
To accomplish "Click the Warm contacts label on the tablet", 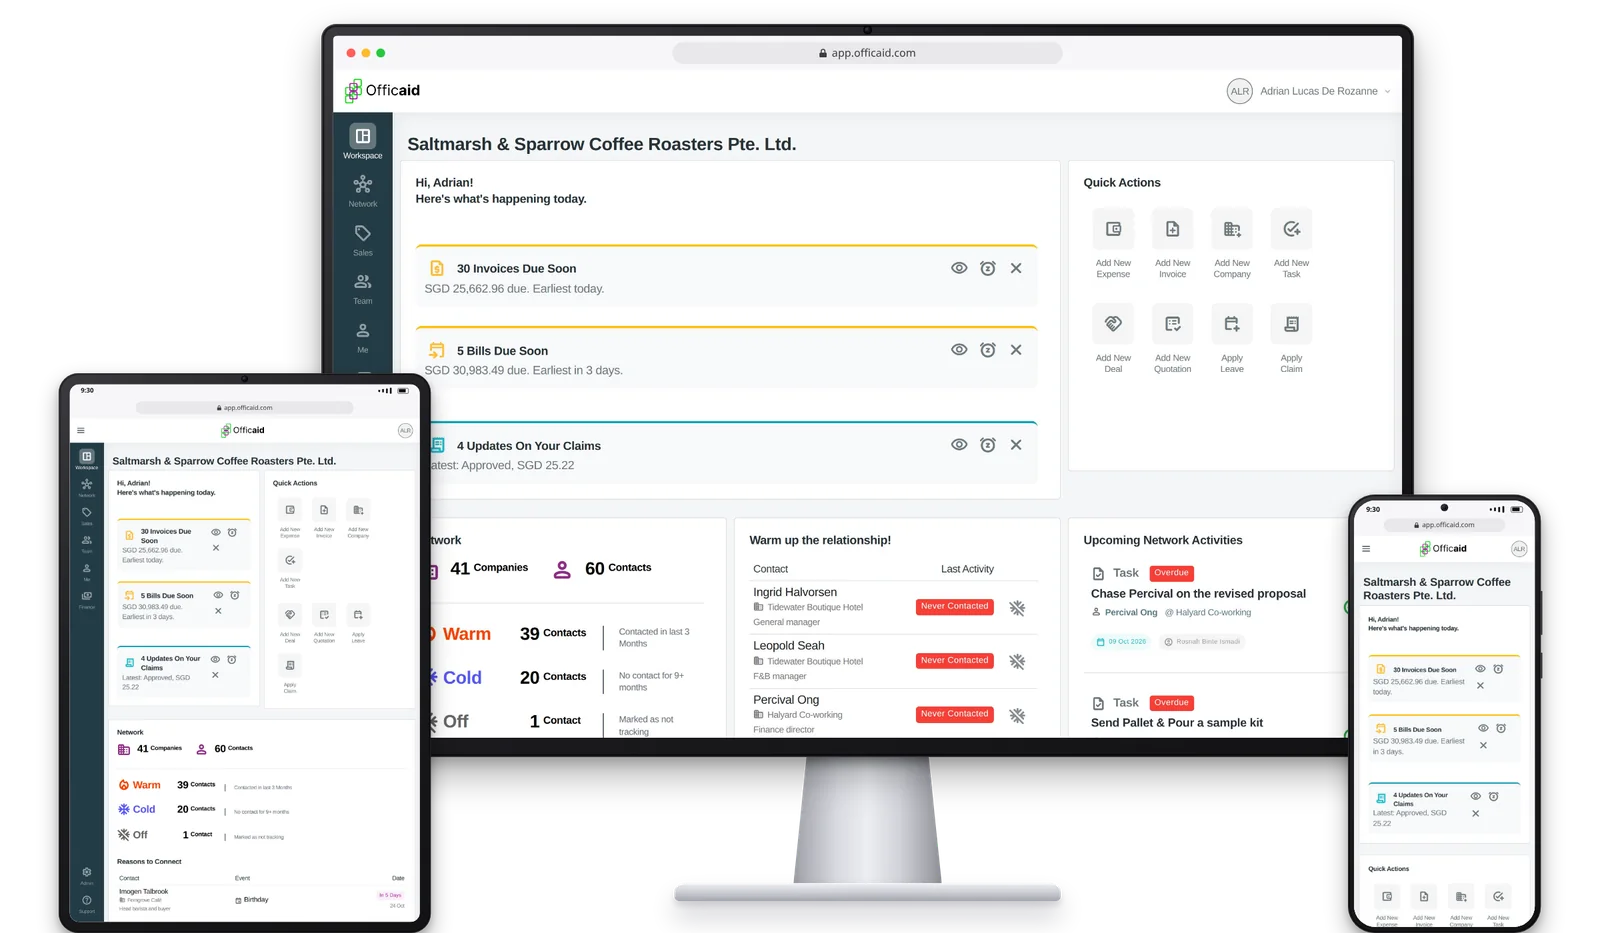I will [139, 785].
